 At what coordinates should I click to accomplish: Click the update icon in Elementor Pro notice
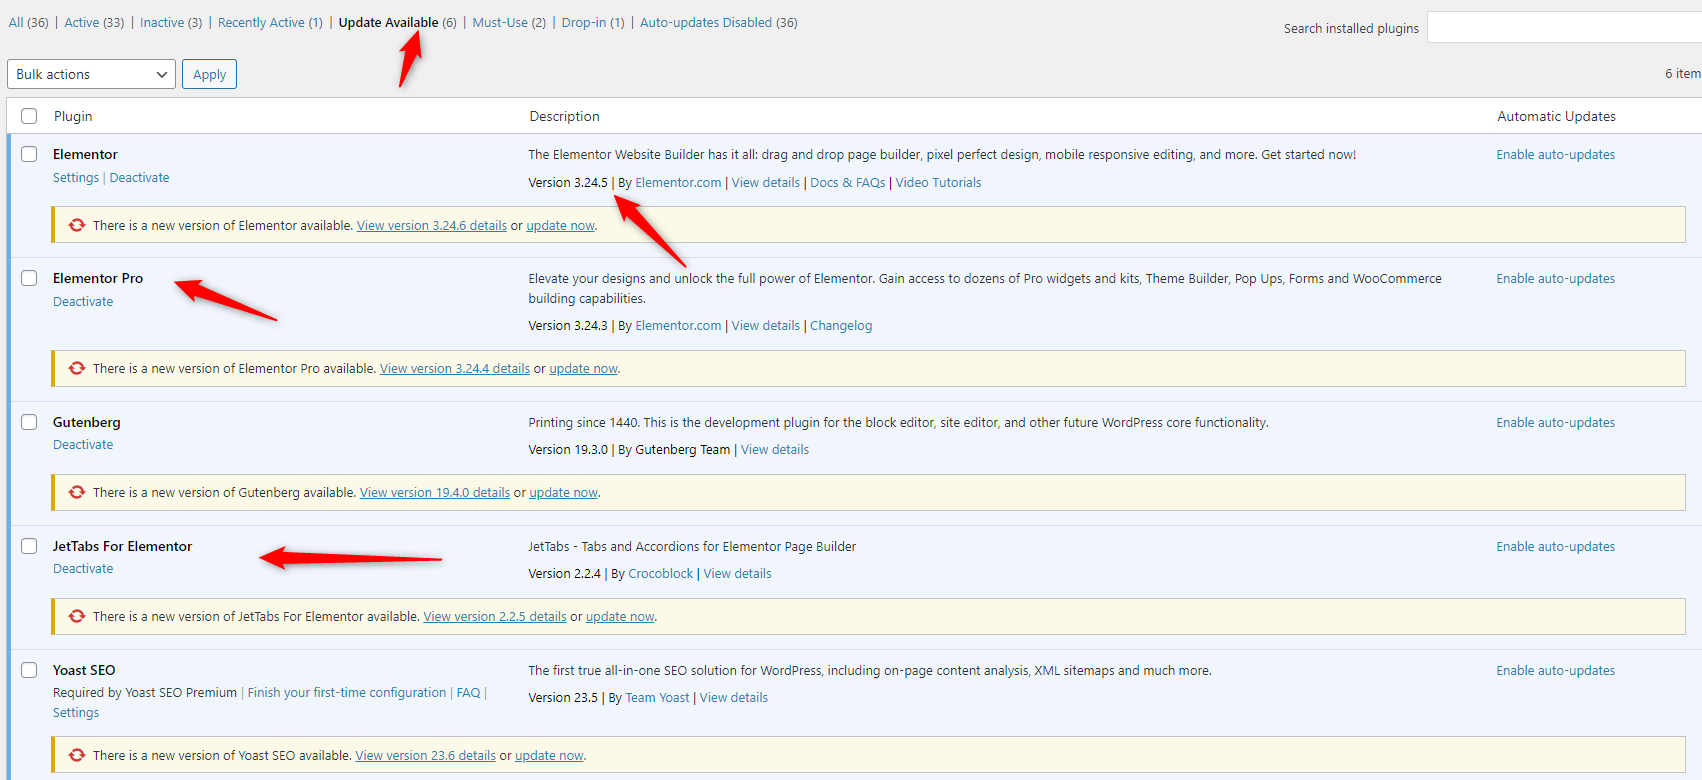(x=77, y=368)
